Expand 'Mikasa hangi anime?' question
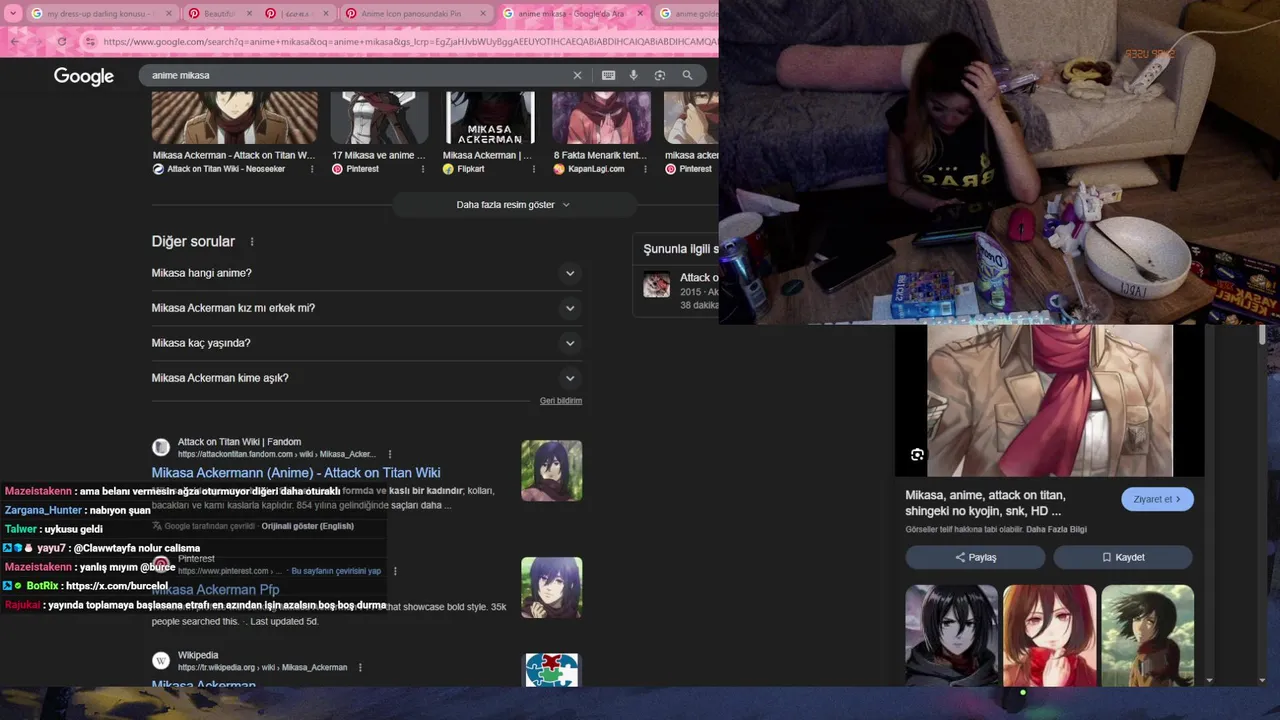Viewport: 1280px width, 720px height. pos(367,273)
